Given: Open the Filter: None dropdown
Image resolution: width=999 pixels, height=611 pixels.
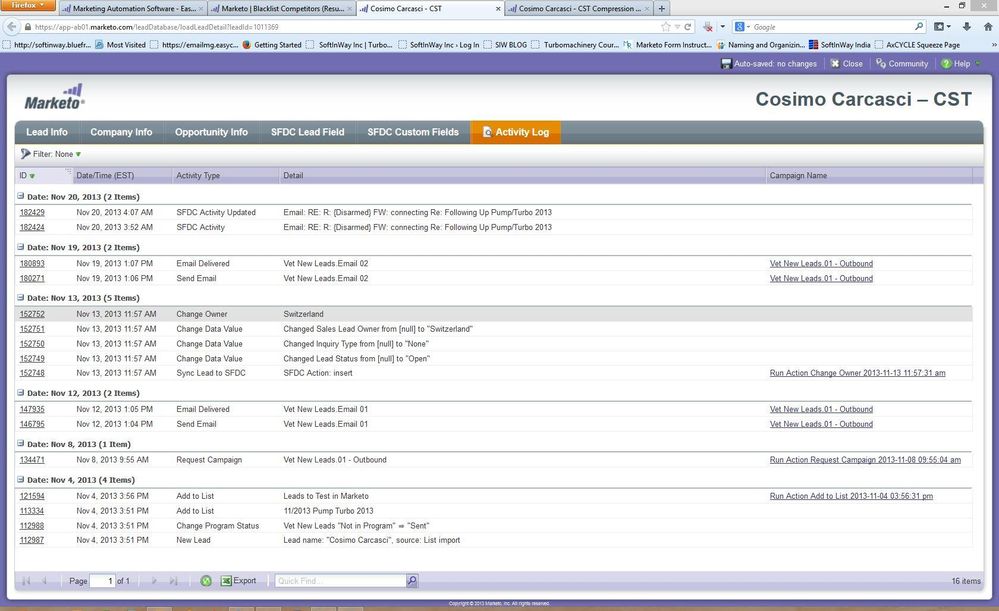Looking at the screenshot, I should [x=50, y=154].
